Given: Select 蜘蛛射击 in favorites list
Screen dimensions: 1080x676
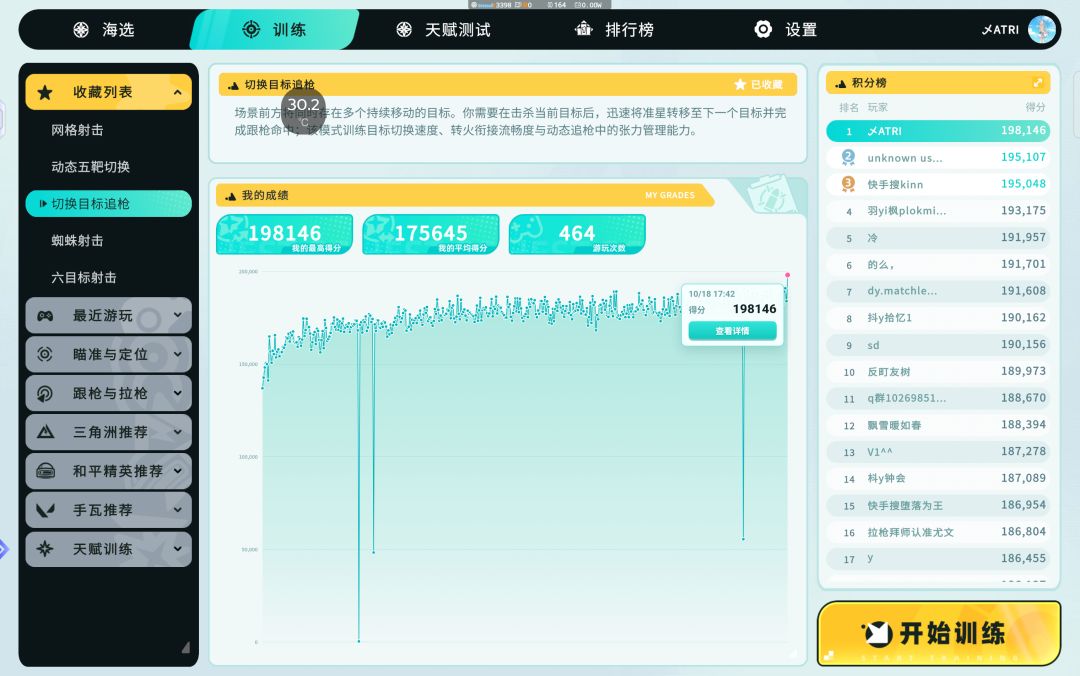Looking at the screenshot, I should [77, 240].
